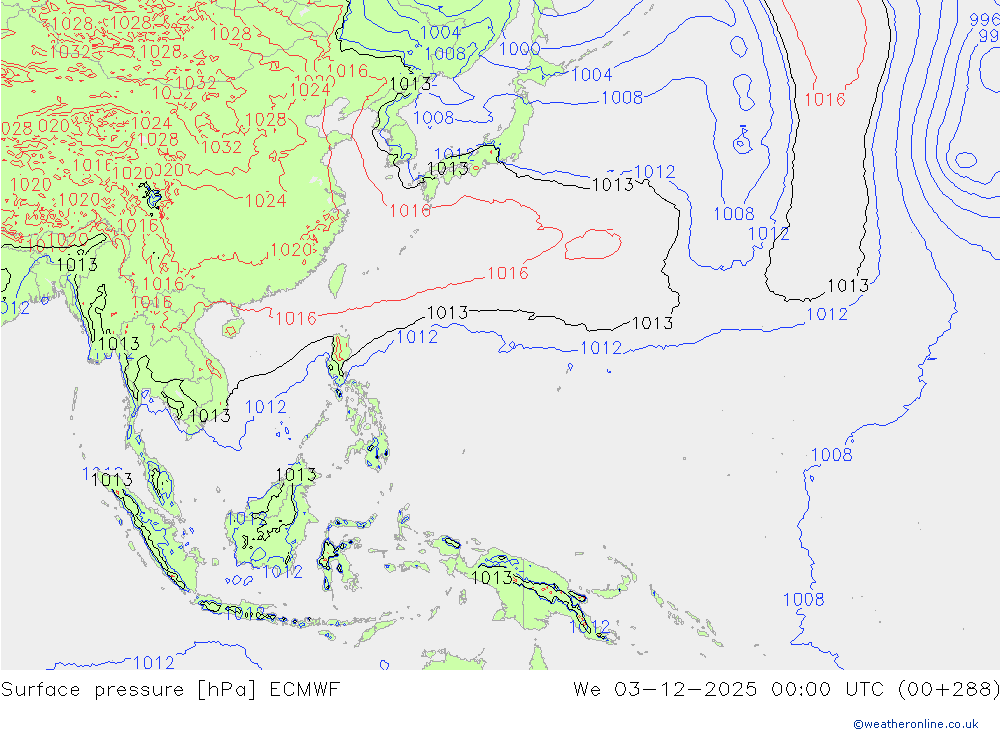Click the weatheronline.co.uk copyright link
Image resolution: width=1000 pixels, height=733 pixels.
pos(916,724)
